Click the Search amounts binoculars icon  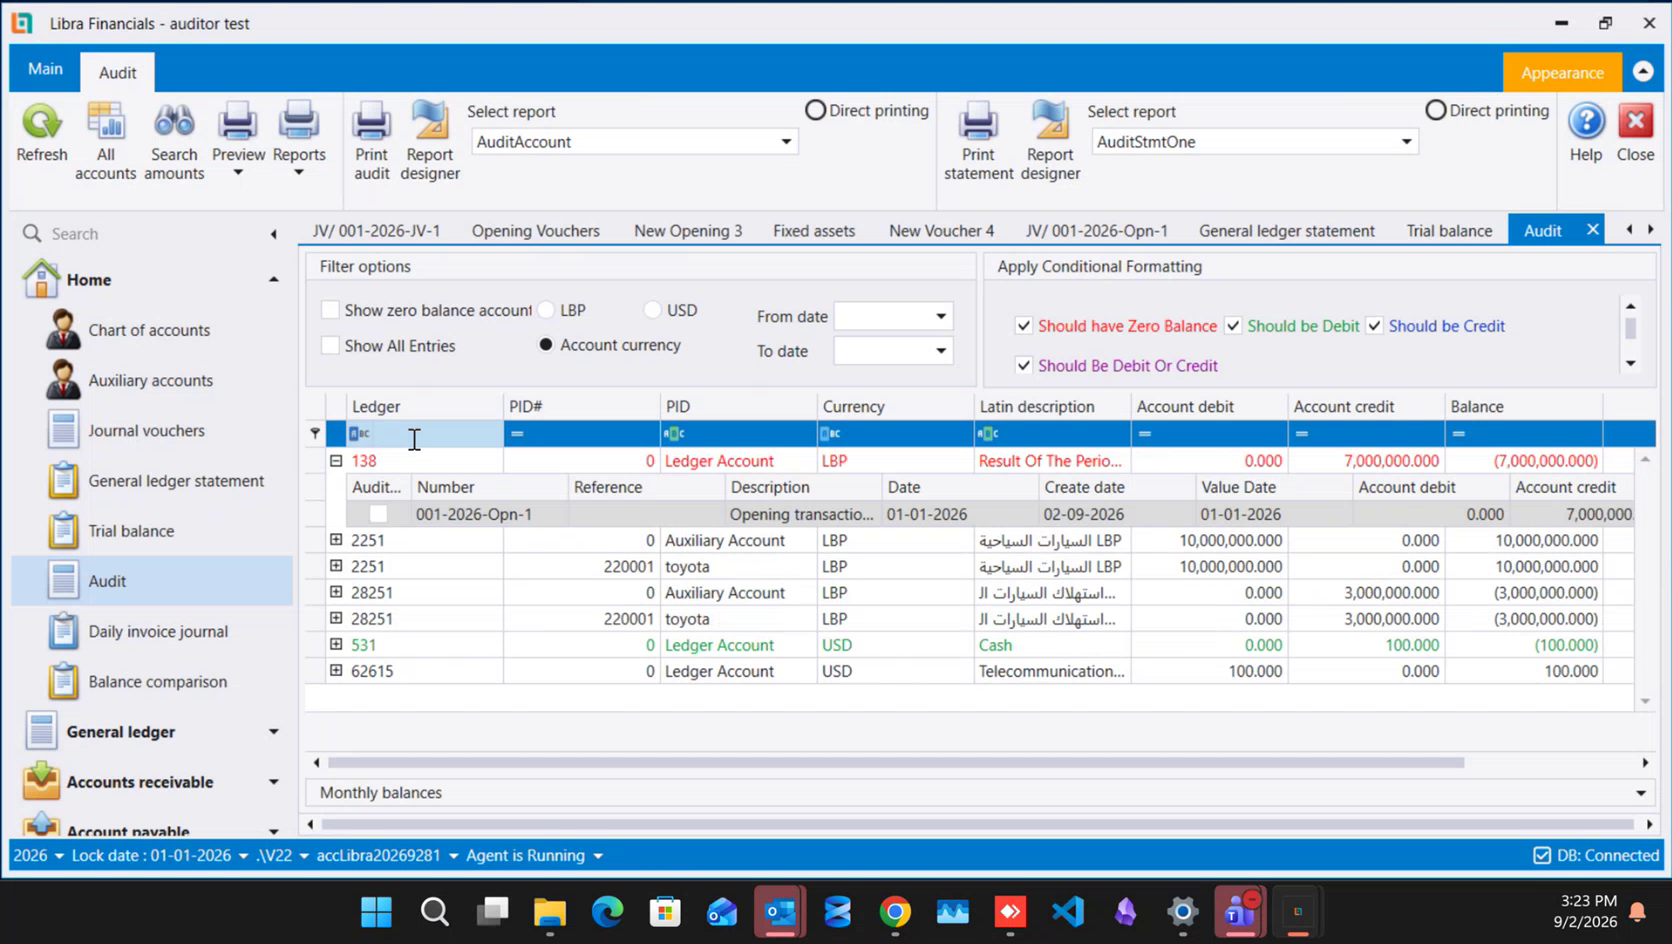click(174, 122)
